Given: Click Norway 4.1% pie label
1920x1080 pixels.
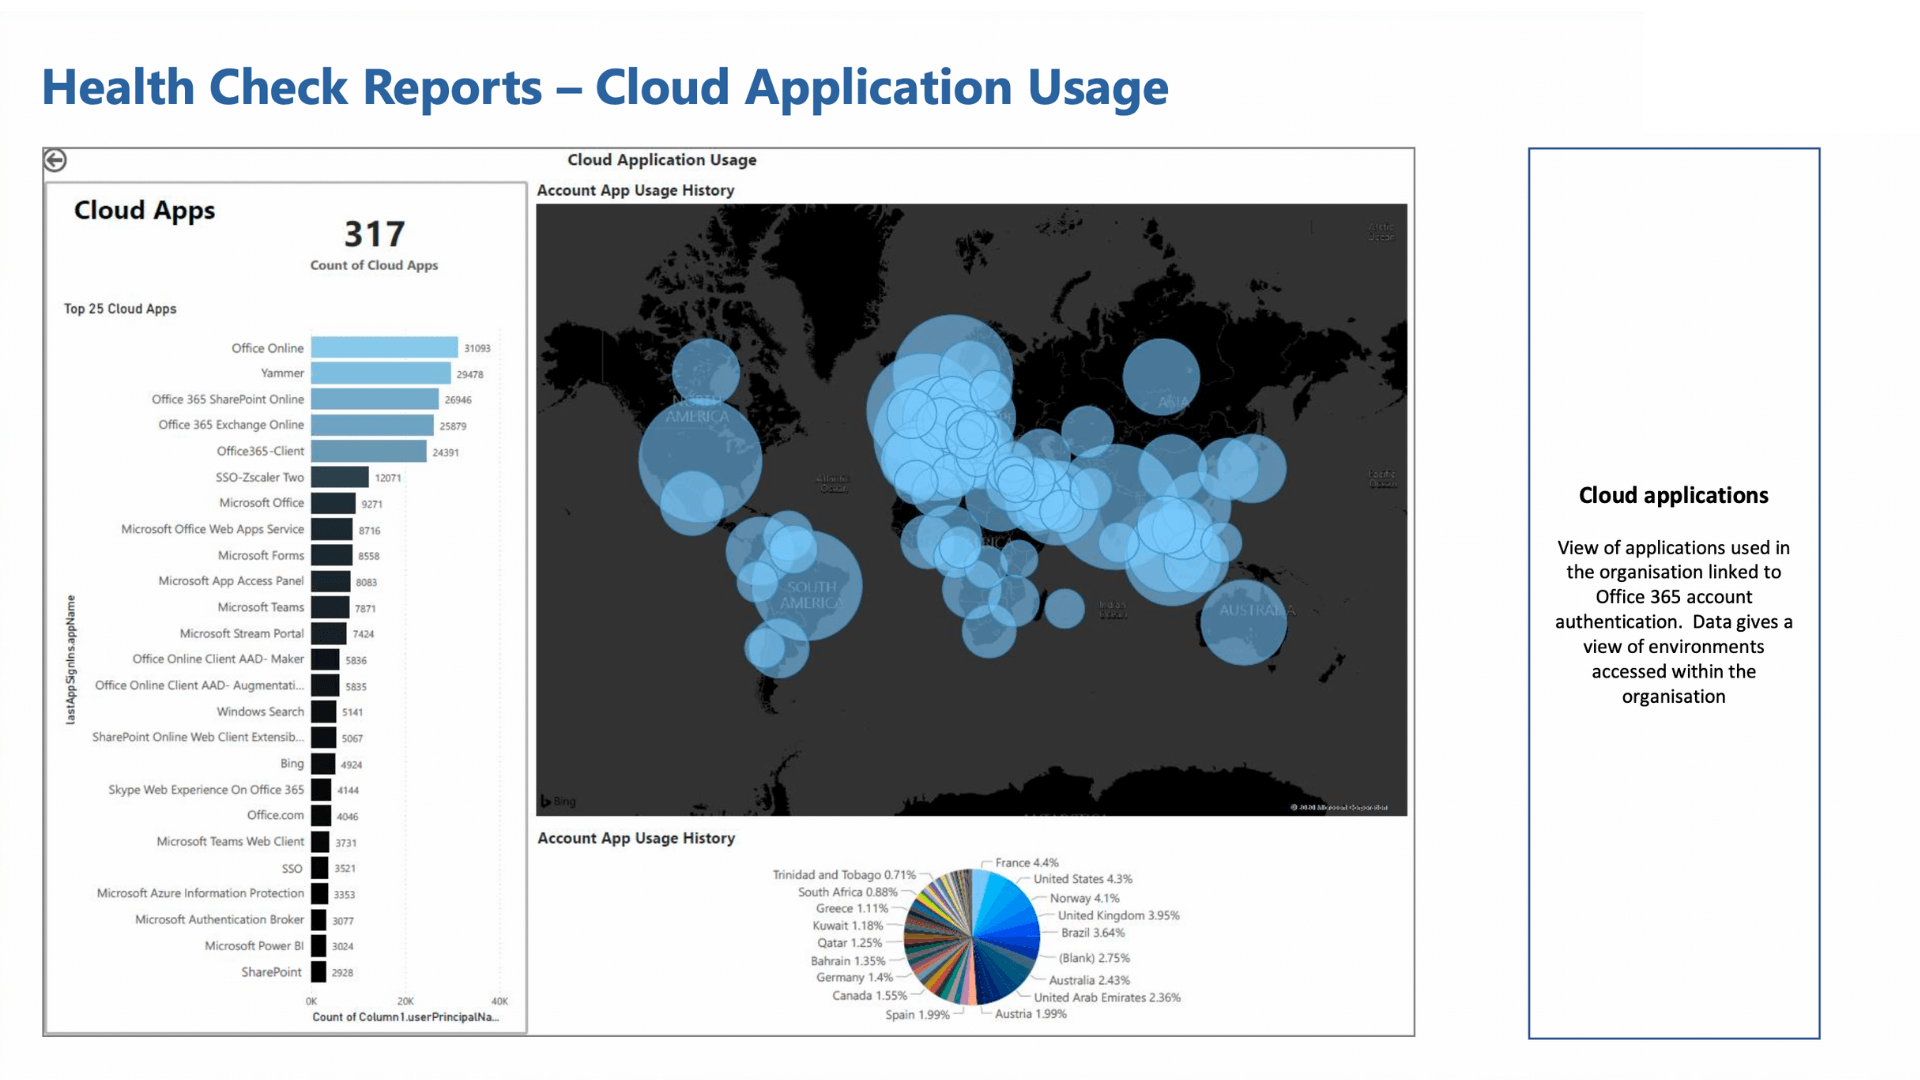Looking at the screenshot, I should [1084, 898].
